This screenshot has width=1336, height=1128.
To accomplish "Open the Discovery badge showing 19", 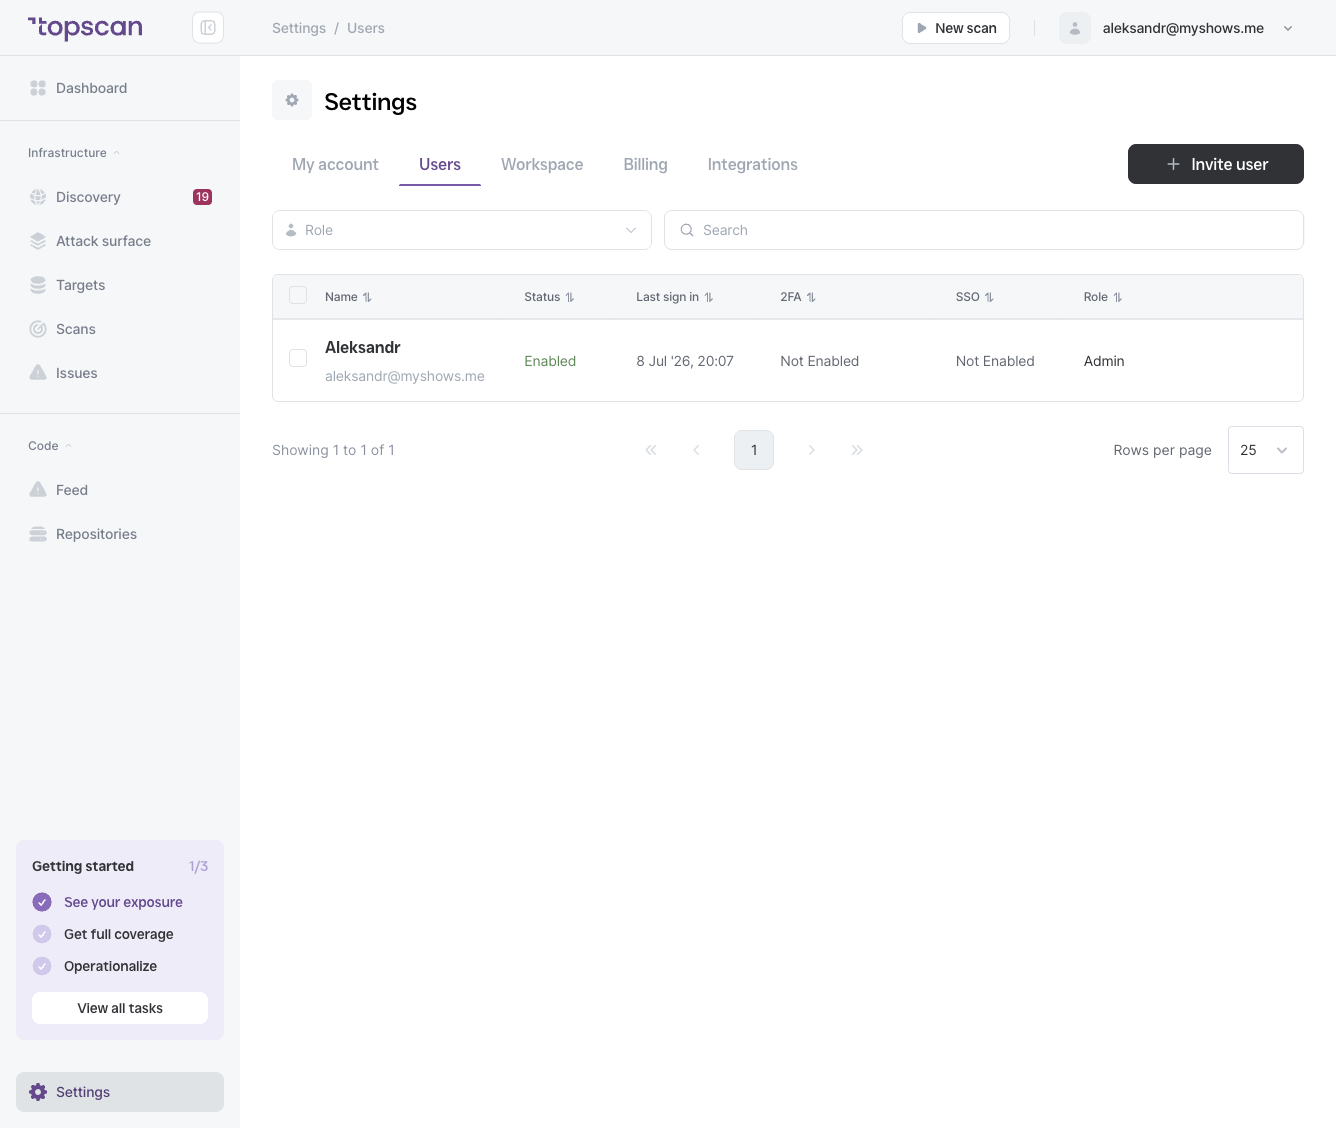I will pyautogui.click(x=202, y=197).
